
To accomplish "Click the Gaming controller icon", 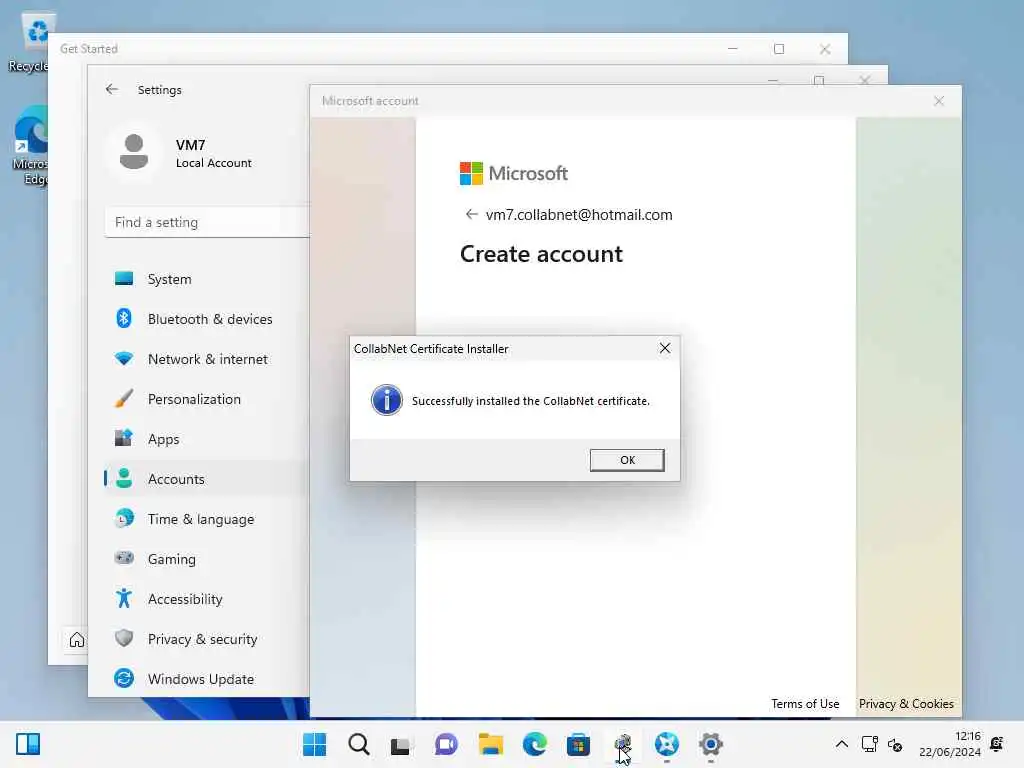I will click(124, 558).
